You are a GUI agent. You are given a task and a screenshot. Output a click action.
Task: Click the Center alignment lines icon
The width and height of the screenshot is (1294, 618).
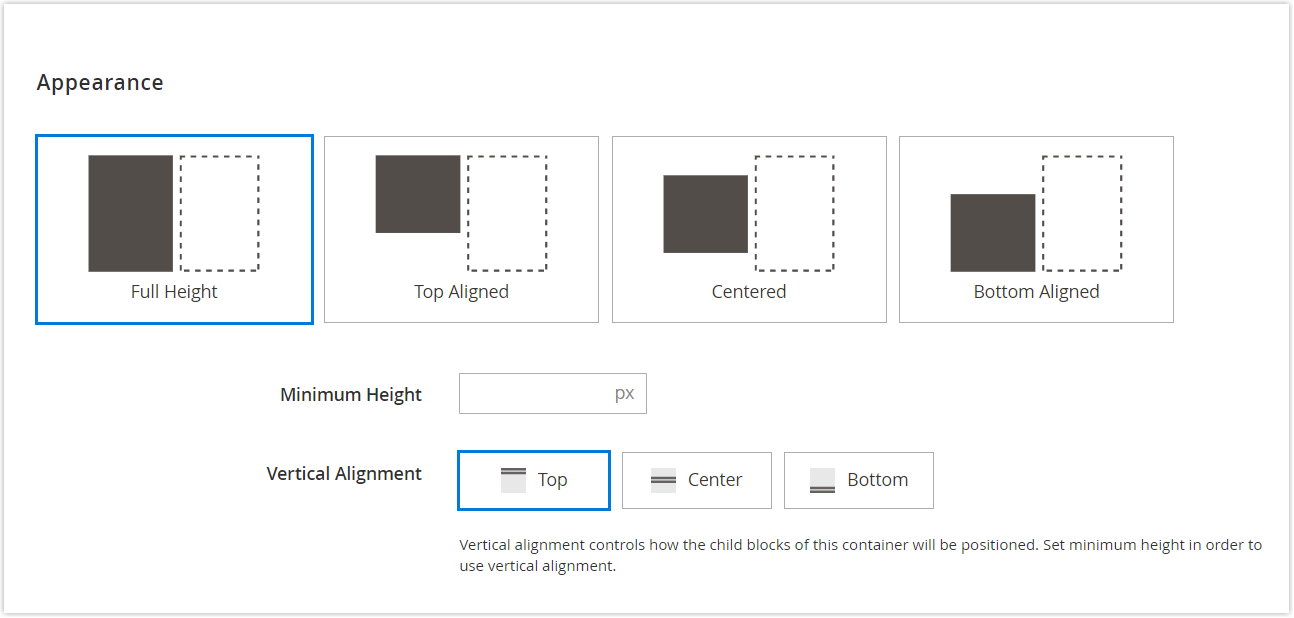point(664,480)
